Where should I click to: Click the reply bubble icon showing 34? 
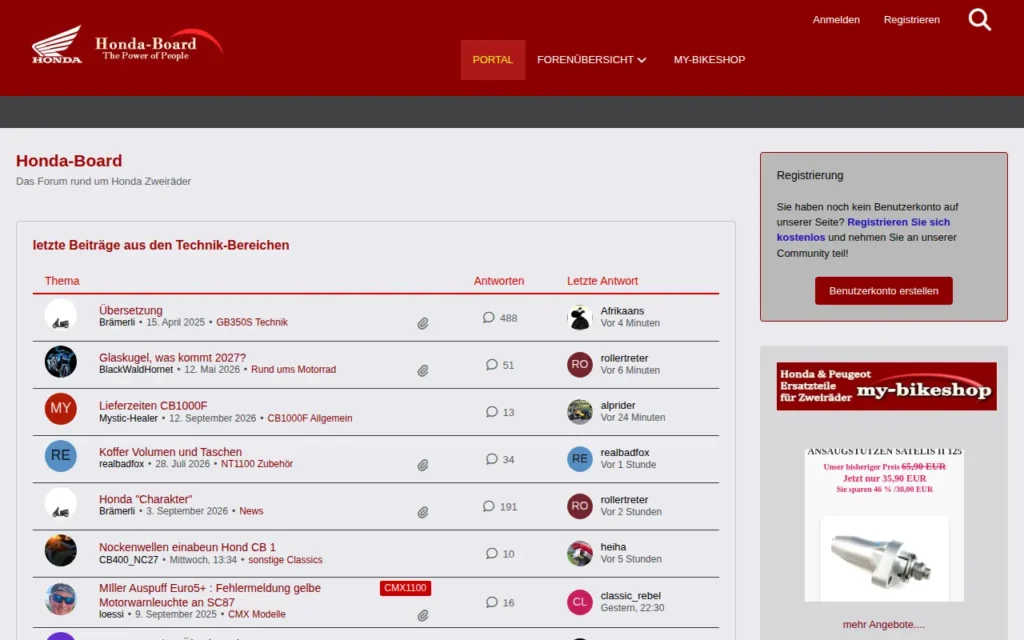[492, 459]
